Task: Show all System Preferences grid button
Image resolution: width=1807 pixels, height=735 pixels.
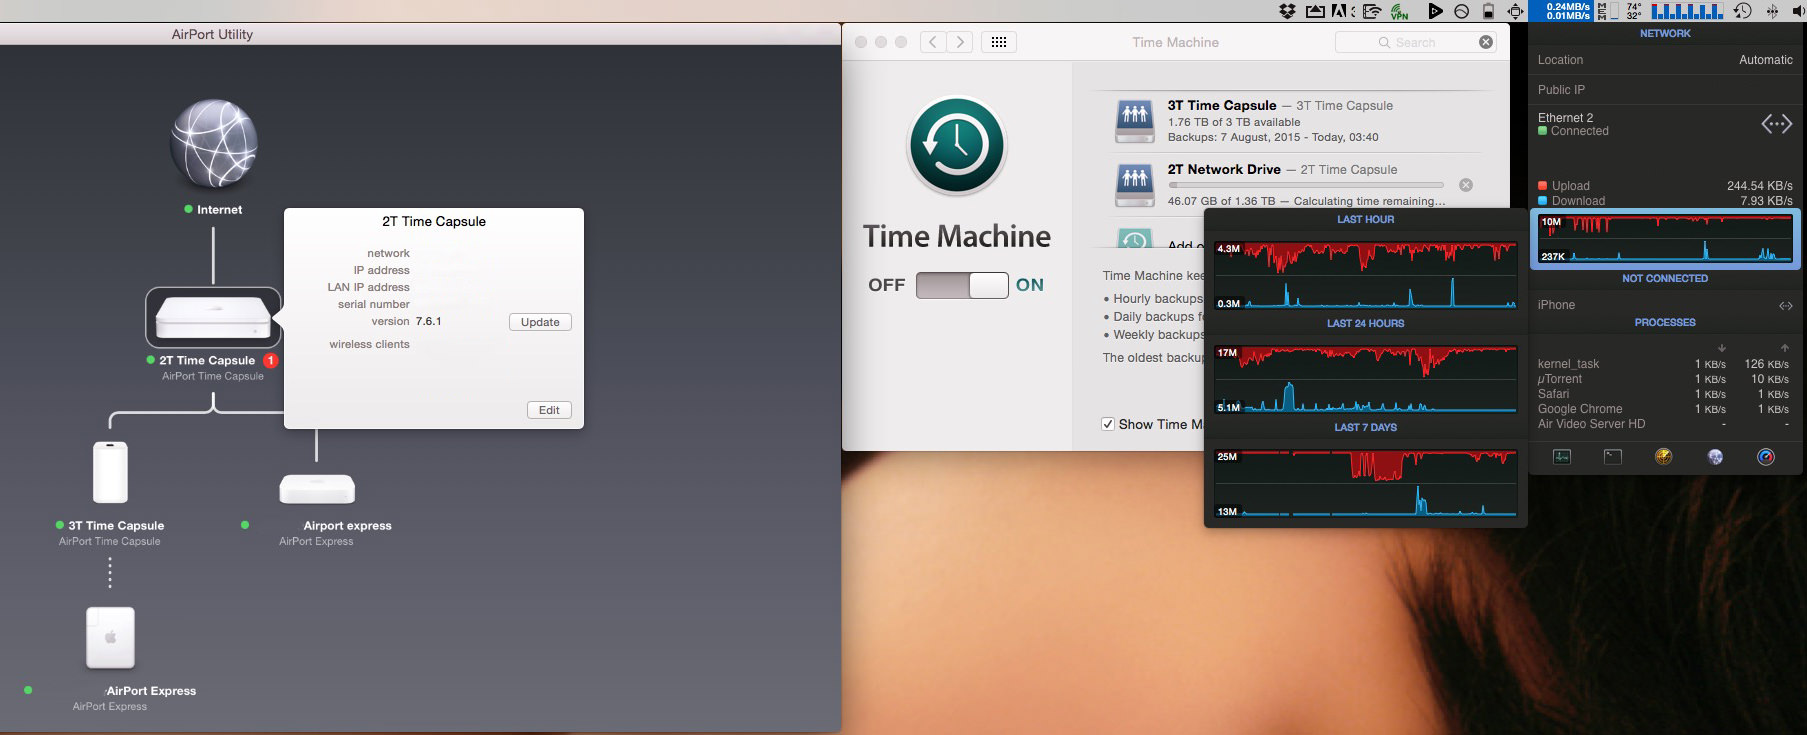Action: [x=999, y=42]
